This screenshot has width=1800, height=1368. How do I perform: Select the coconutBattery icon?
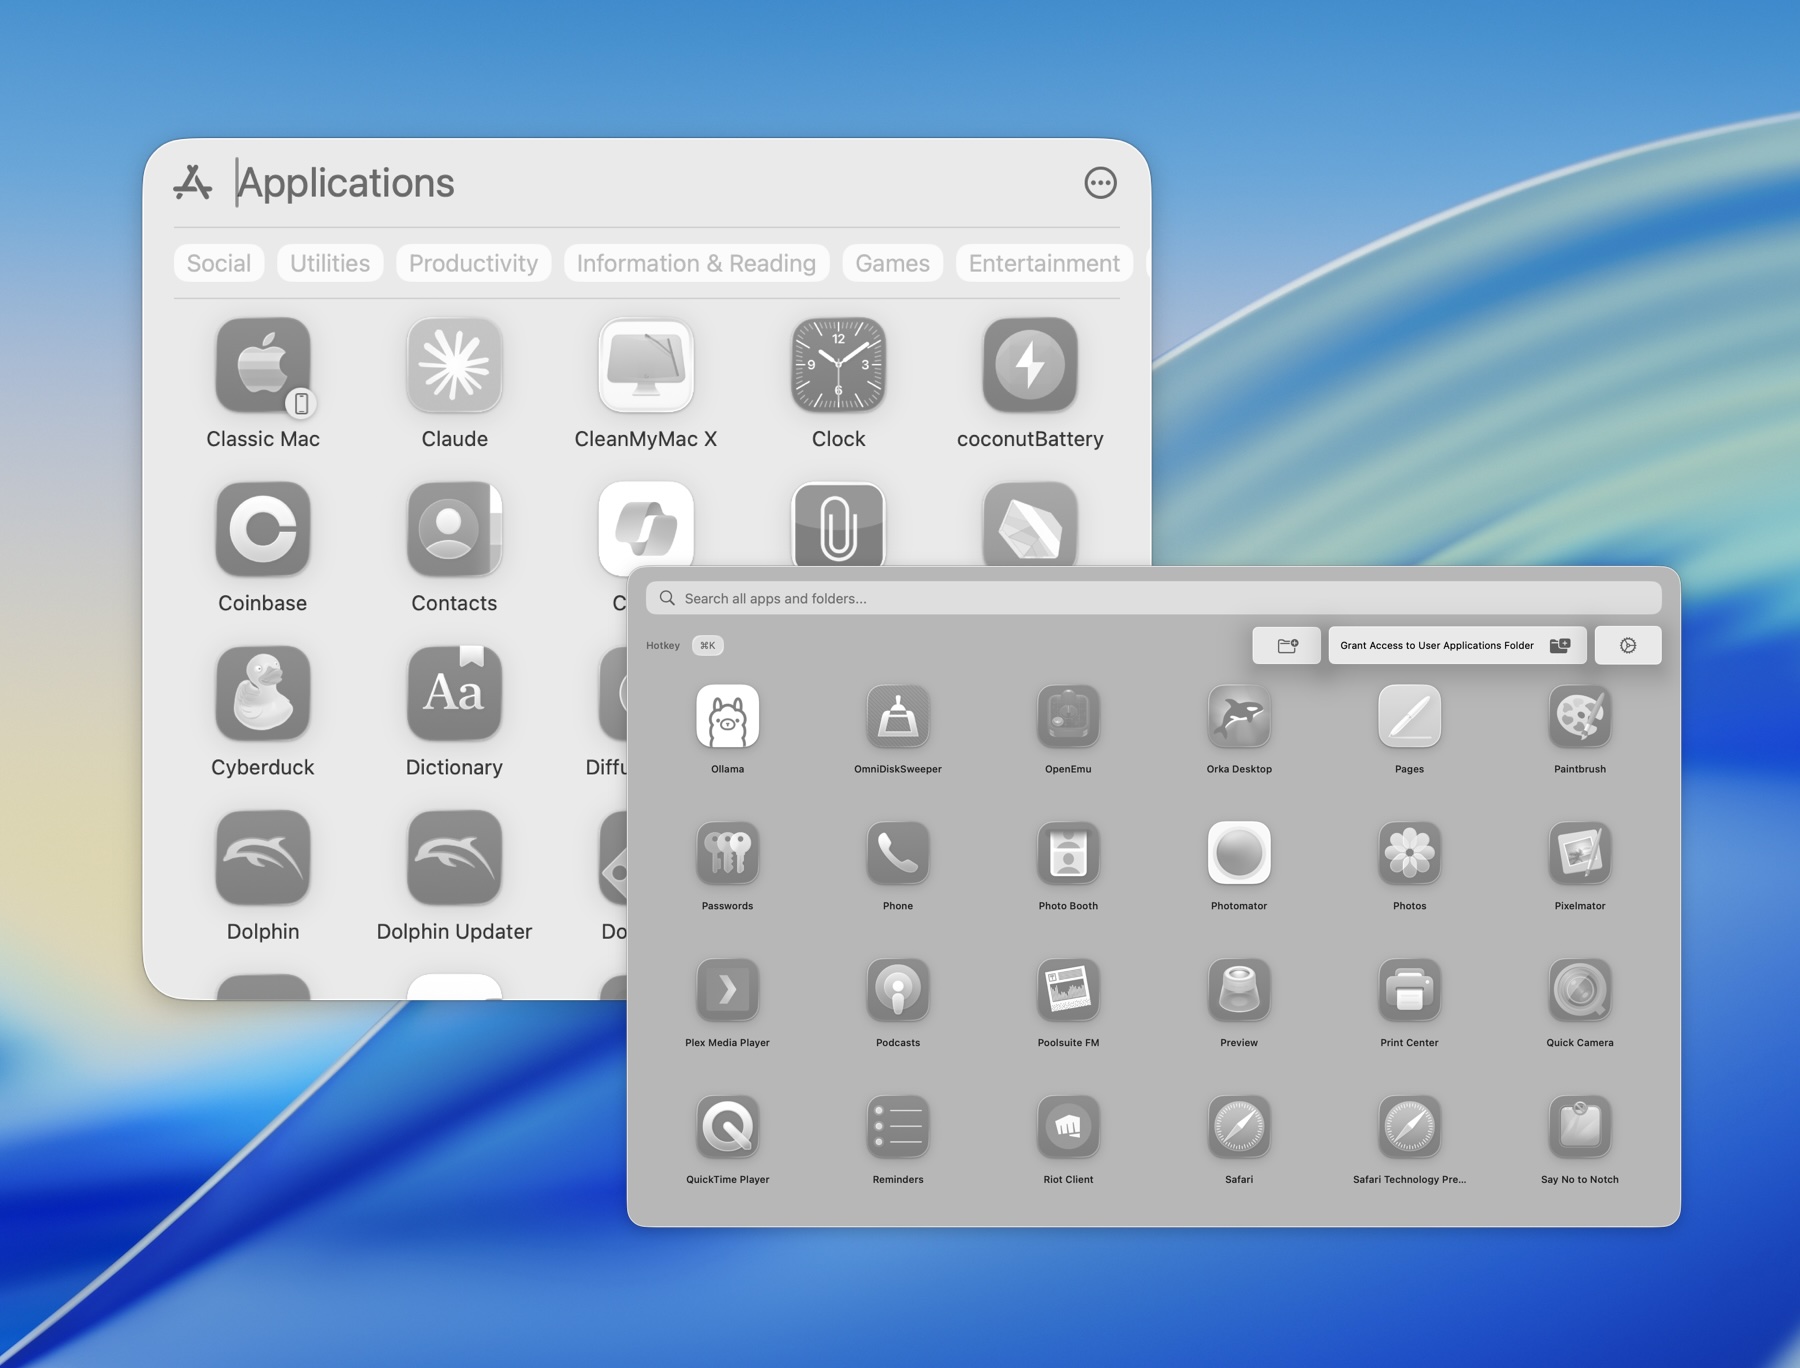click(x=1030, y=366)
